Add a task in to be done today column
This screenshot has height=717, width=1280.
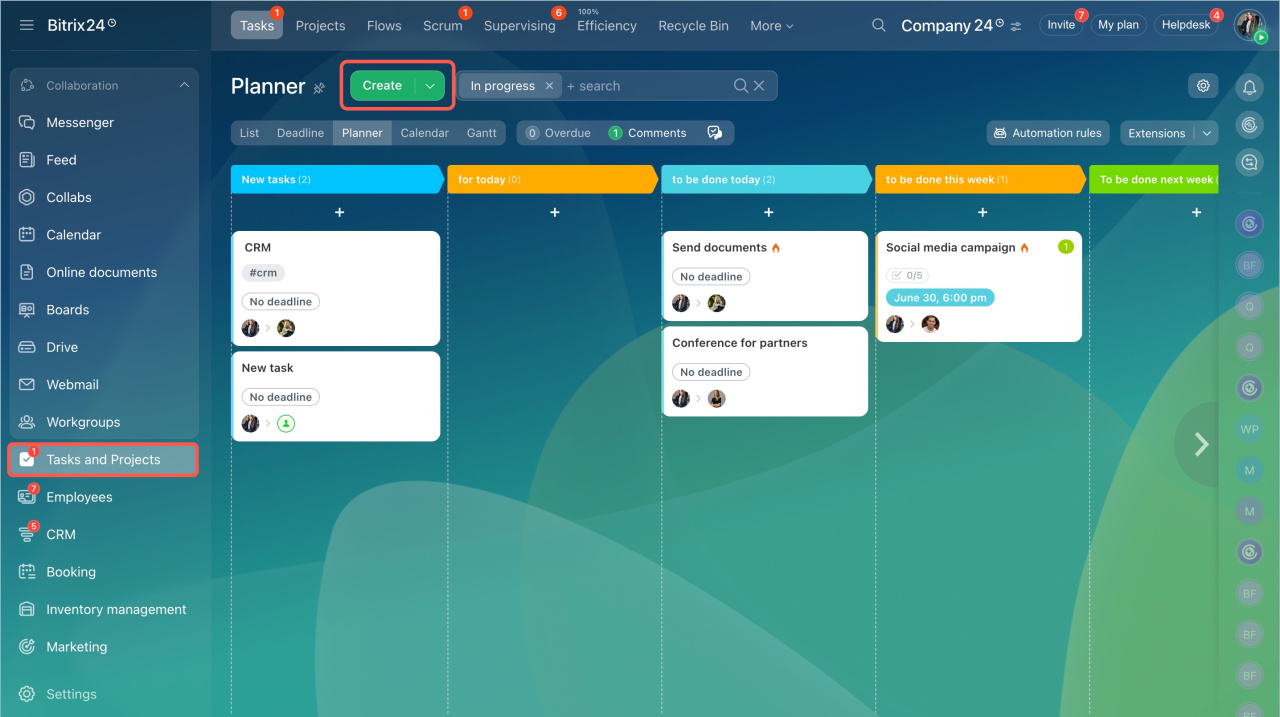click(768, 212)
